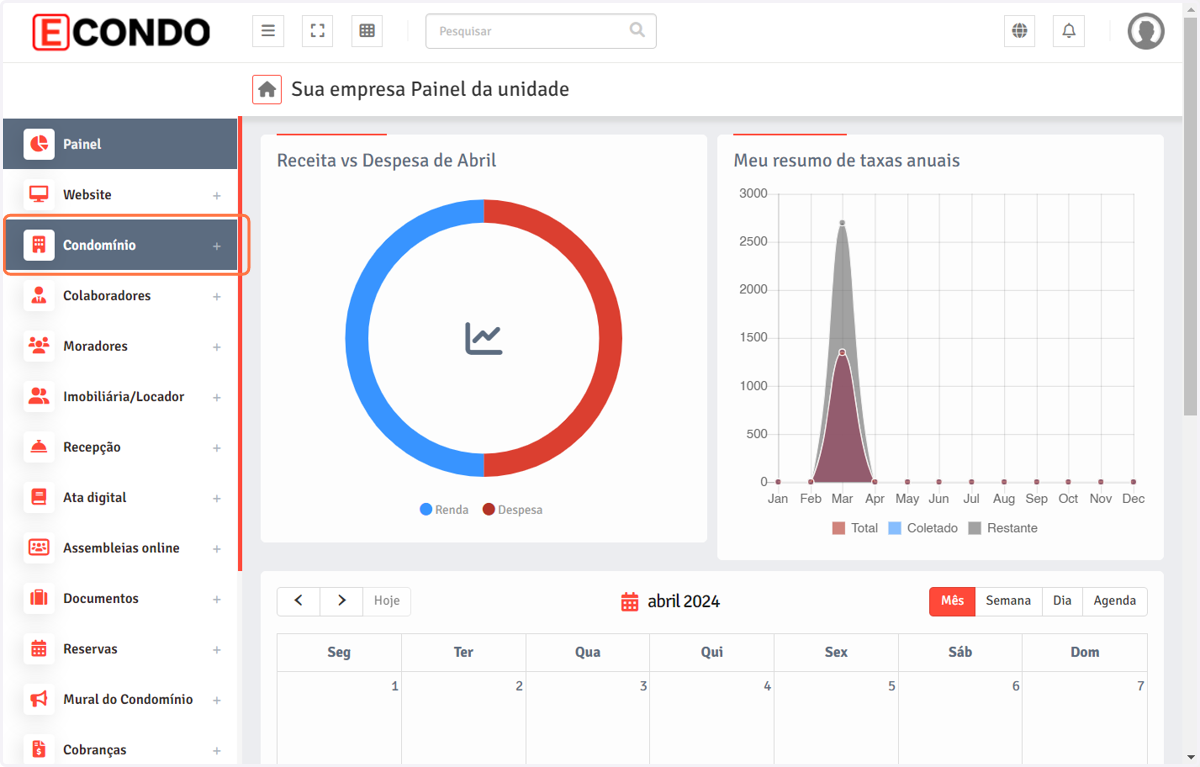Focus the Pesquisar search field
This screenshot has height=767, width=1200.
coord(541,31)
